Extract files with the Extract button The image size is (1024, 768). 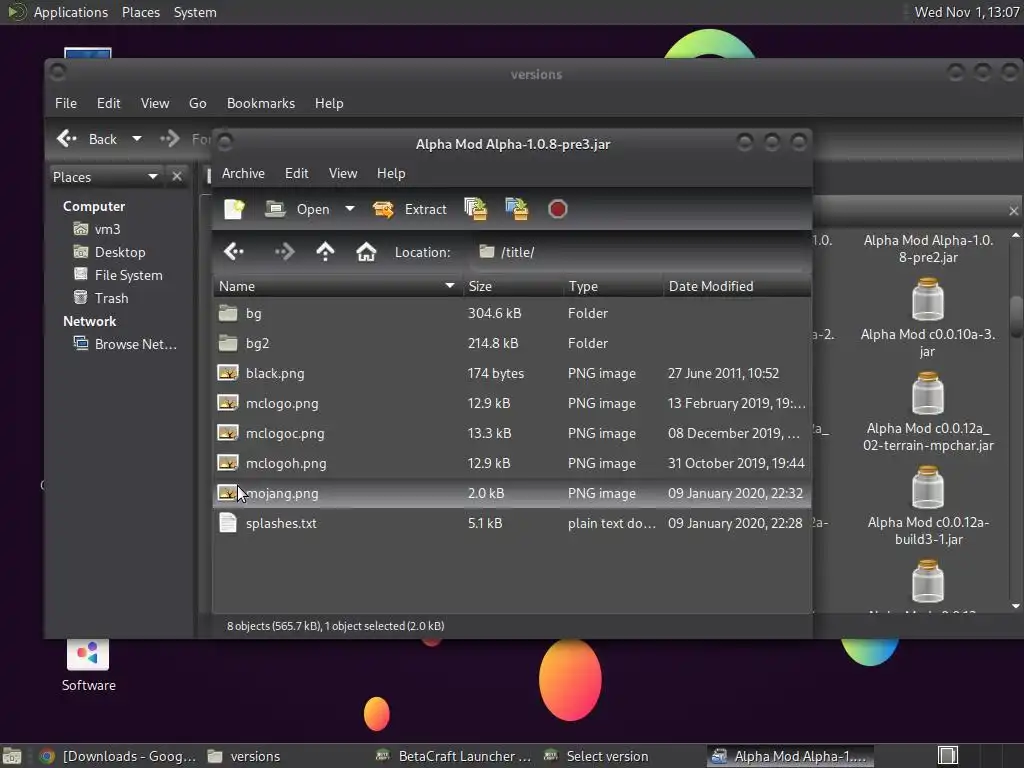(x=409, y=209)
